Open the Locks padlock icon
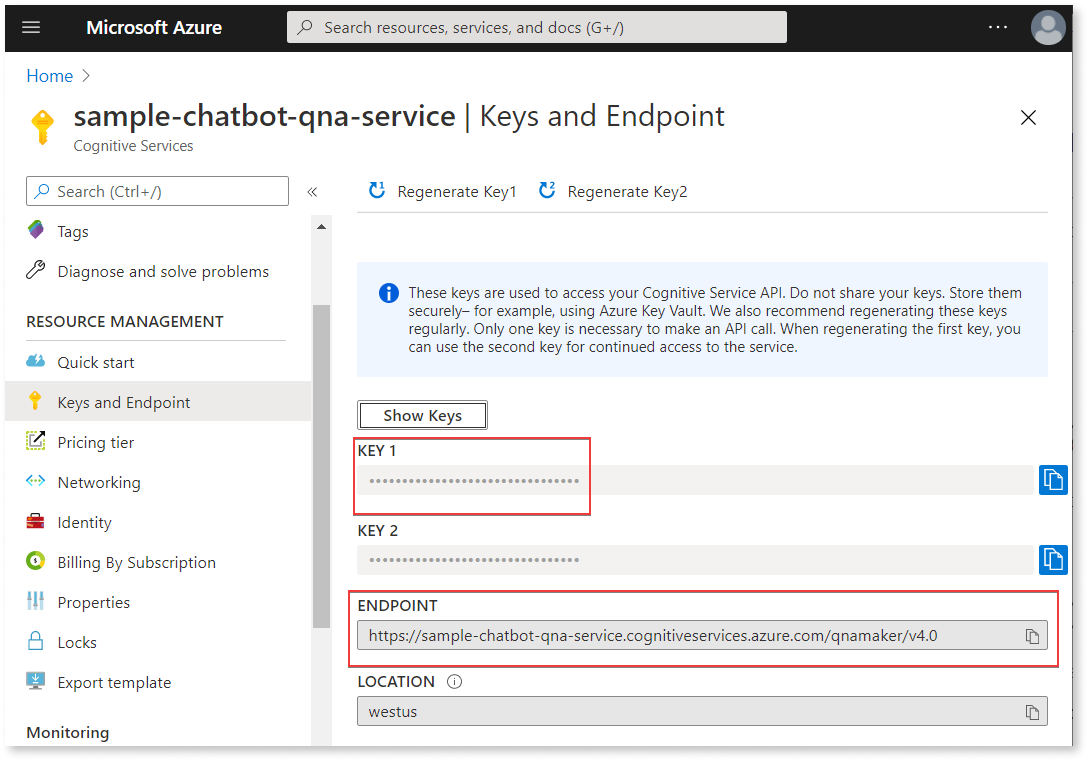 (35, 642)
